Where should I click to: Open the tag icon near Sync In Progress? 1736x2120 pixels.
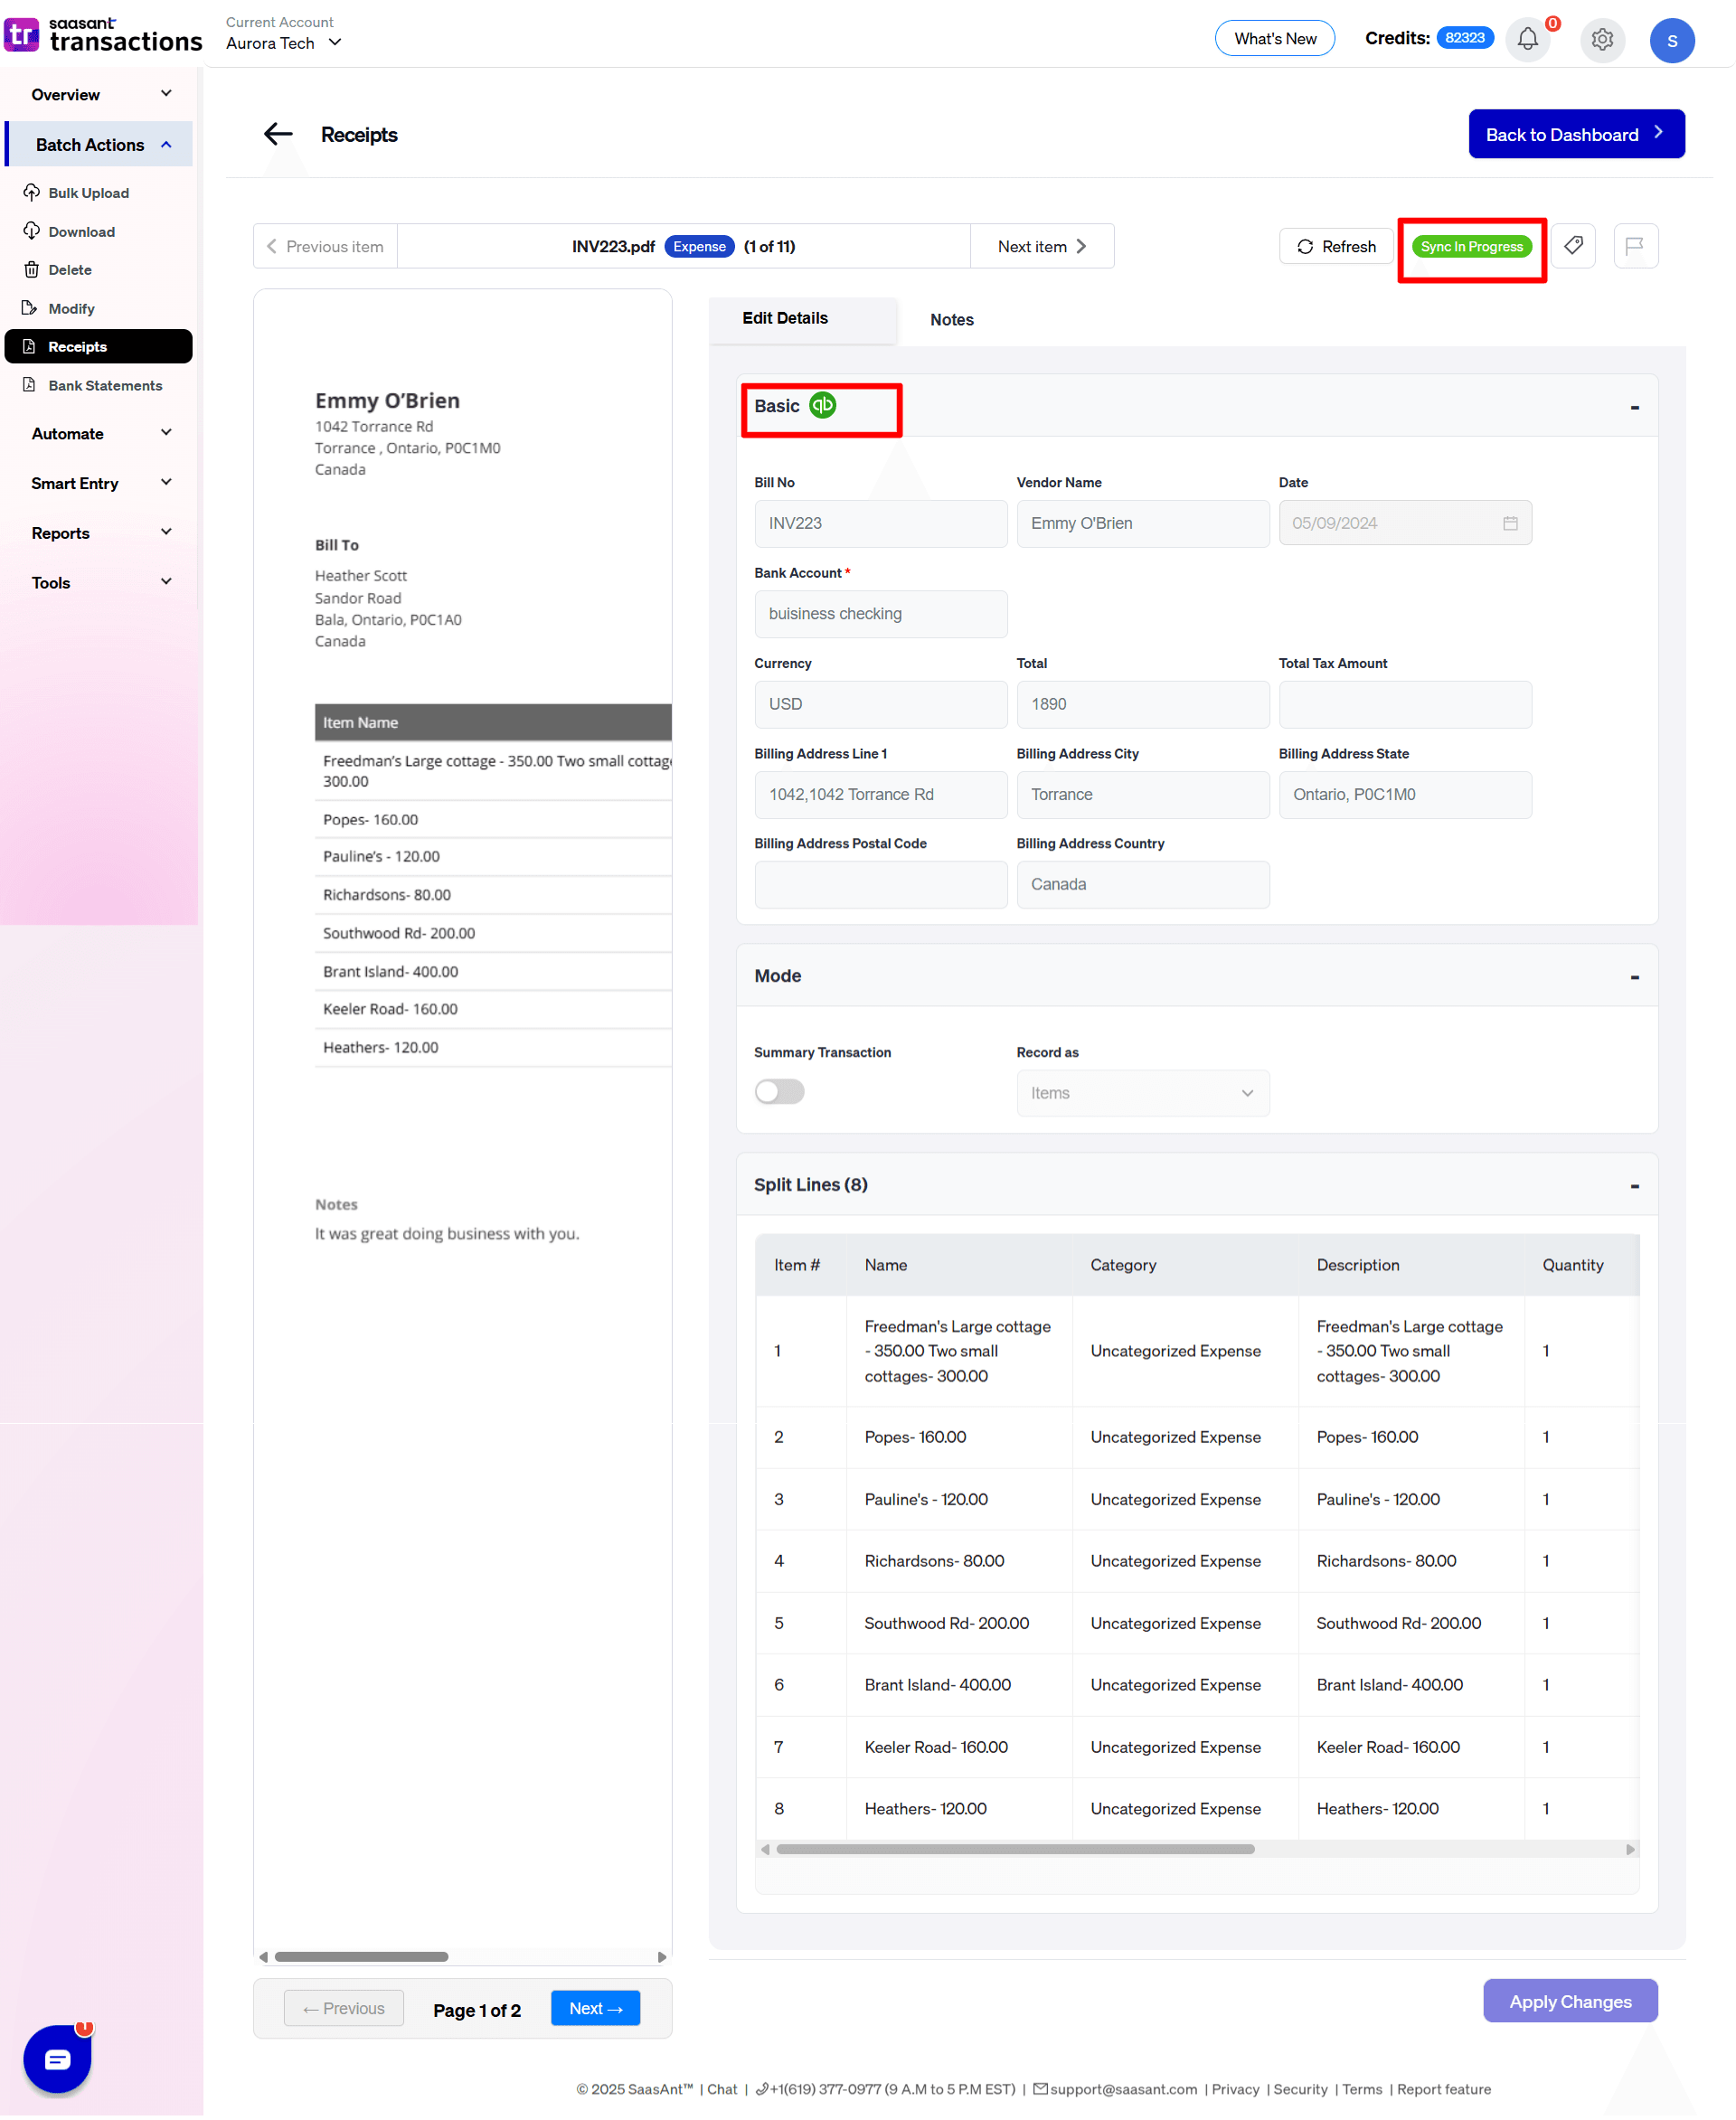click(1572, 246)
